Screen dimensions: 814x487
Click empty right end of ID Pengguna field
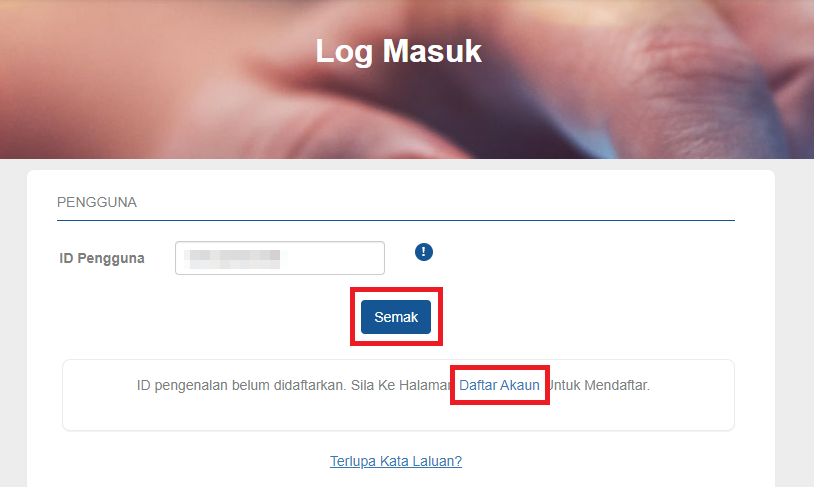pos(337,258)
